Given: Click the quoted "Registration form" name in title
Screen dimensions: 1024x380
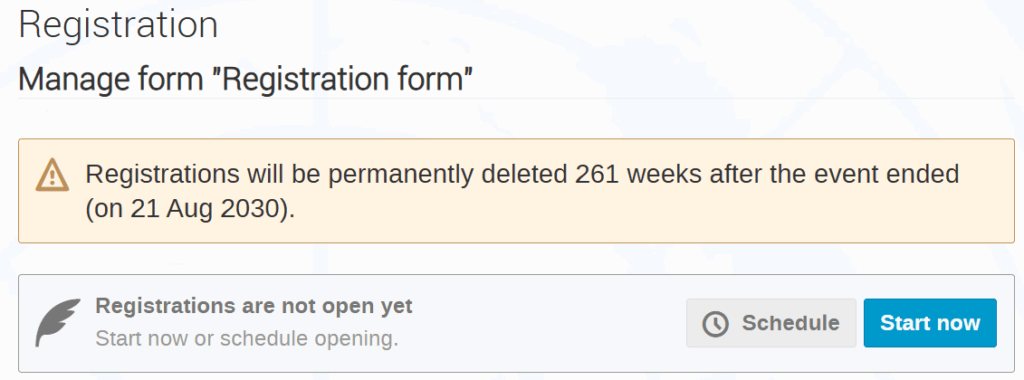Looking at the screenshot, I should coord(347,80).
